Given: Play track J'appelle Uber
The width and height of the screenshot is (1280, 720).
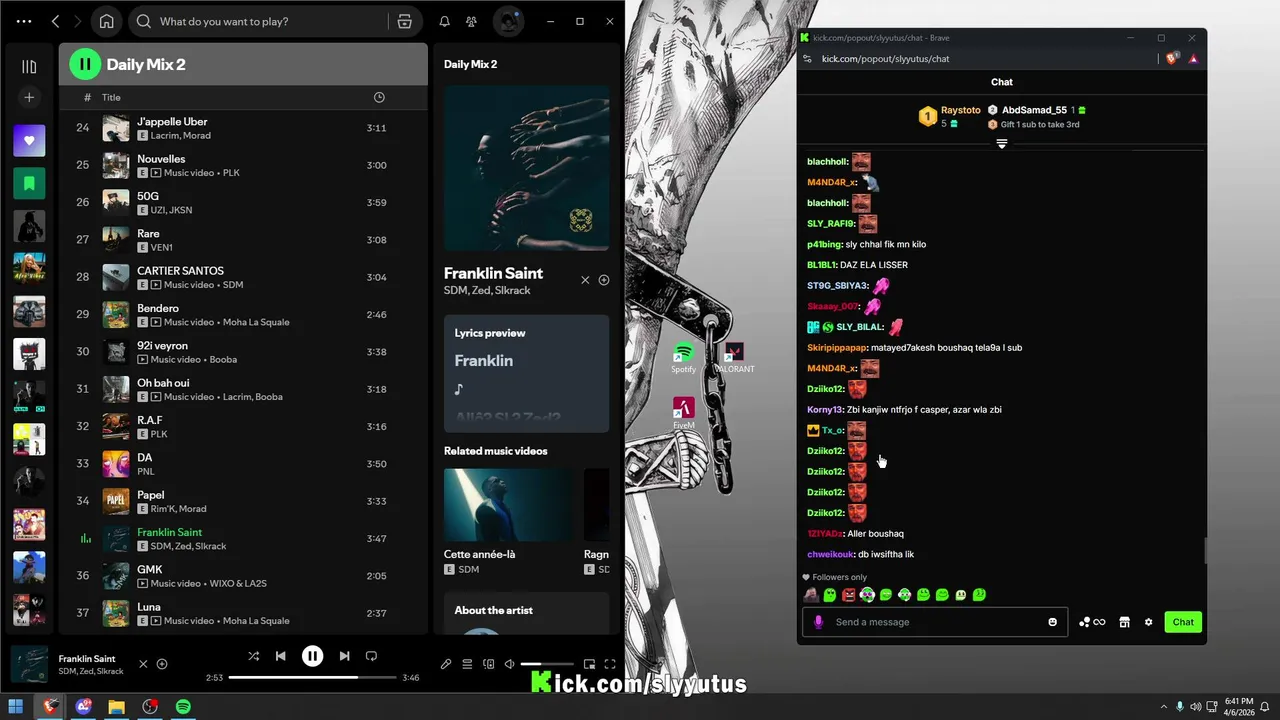Looking at the screenshot, I should click(x=244, y=128).
